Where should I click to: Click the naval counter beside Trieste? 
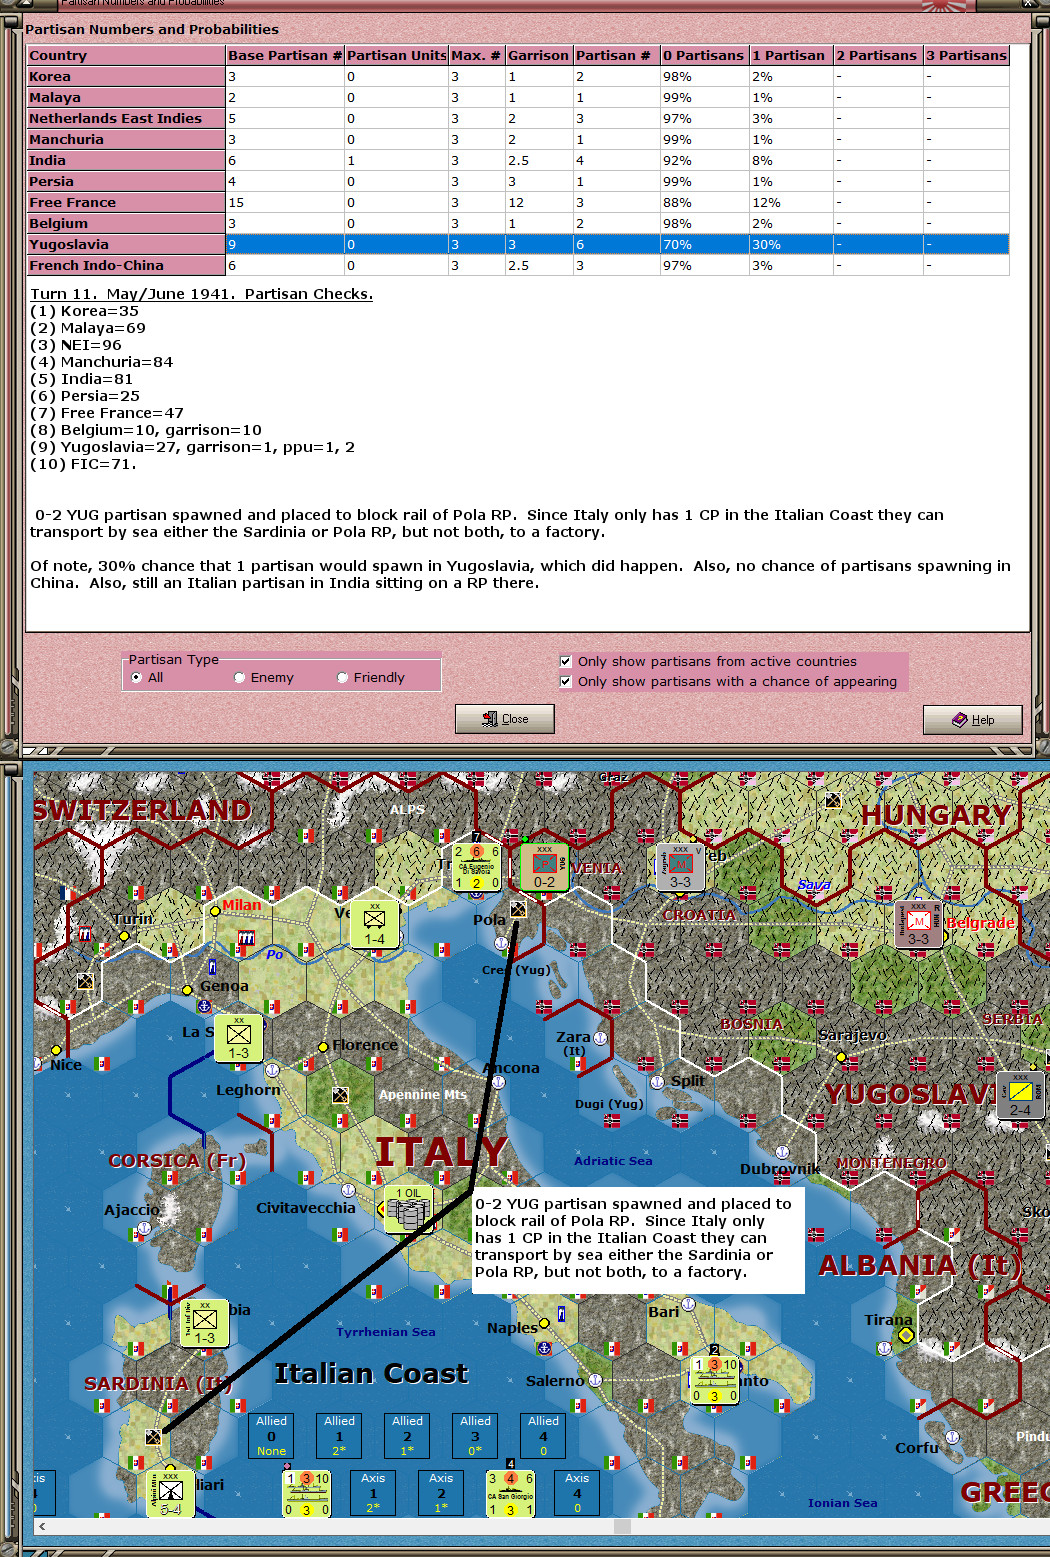[x=476, y=867]
